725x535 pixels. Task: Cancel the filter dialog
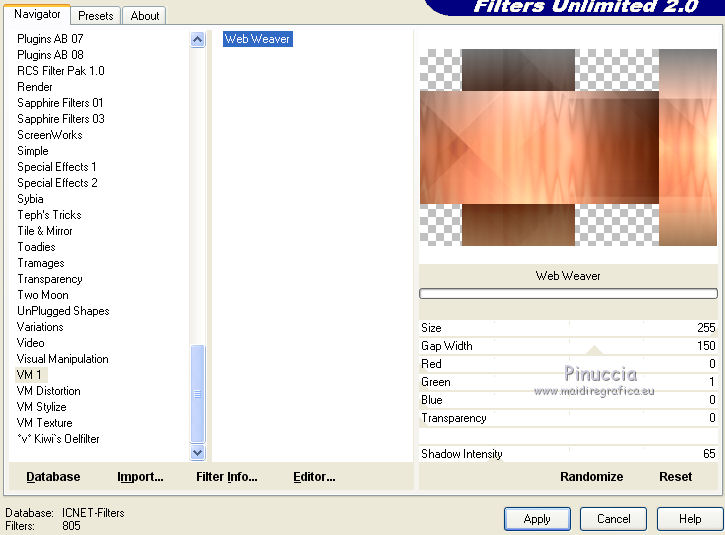pos(614,519)
